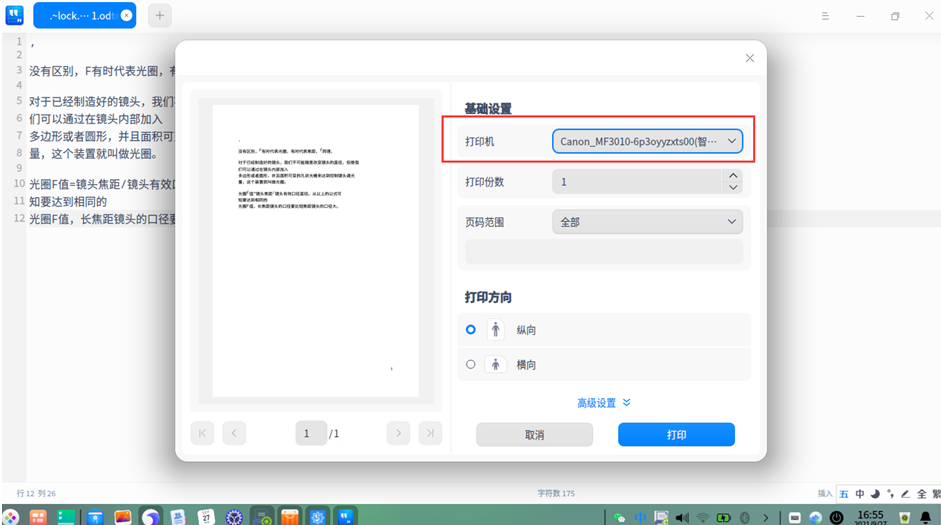Close the lock 1.odt tab

pos(126,16)
